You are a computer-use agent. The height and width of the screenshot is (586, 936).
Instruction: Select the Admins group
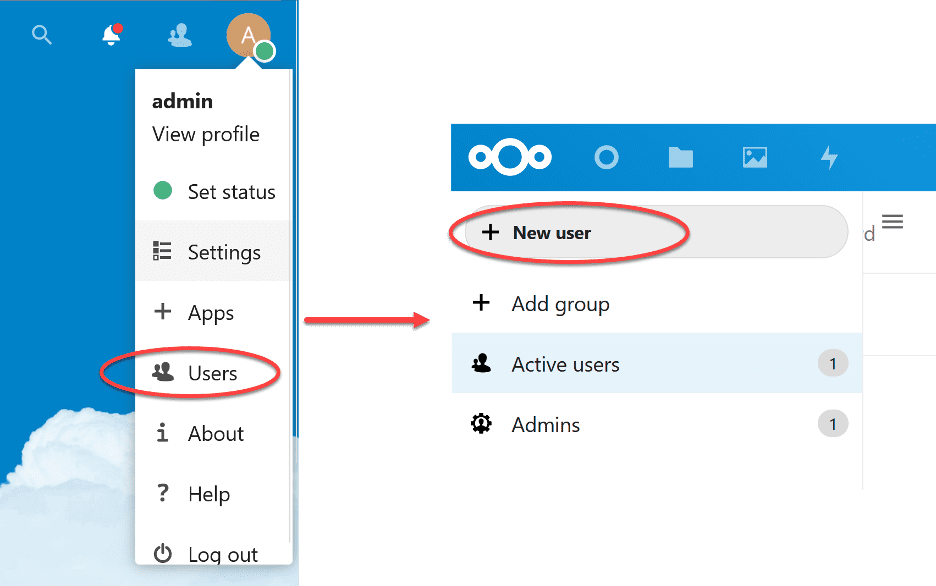click(546, 425)
